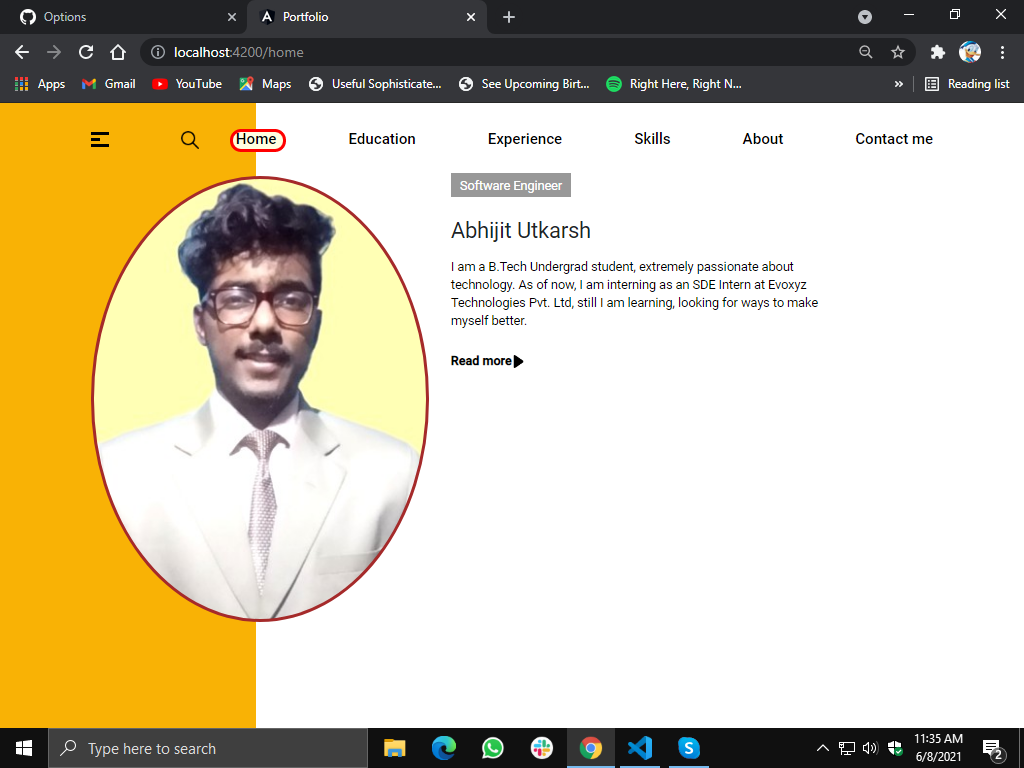Click the Read more link
This screenshot has height=768, width=1024.
(487, 361)
